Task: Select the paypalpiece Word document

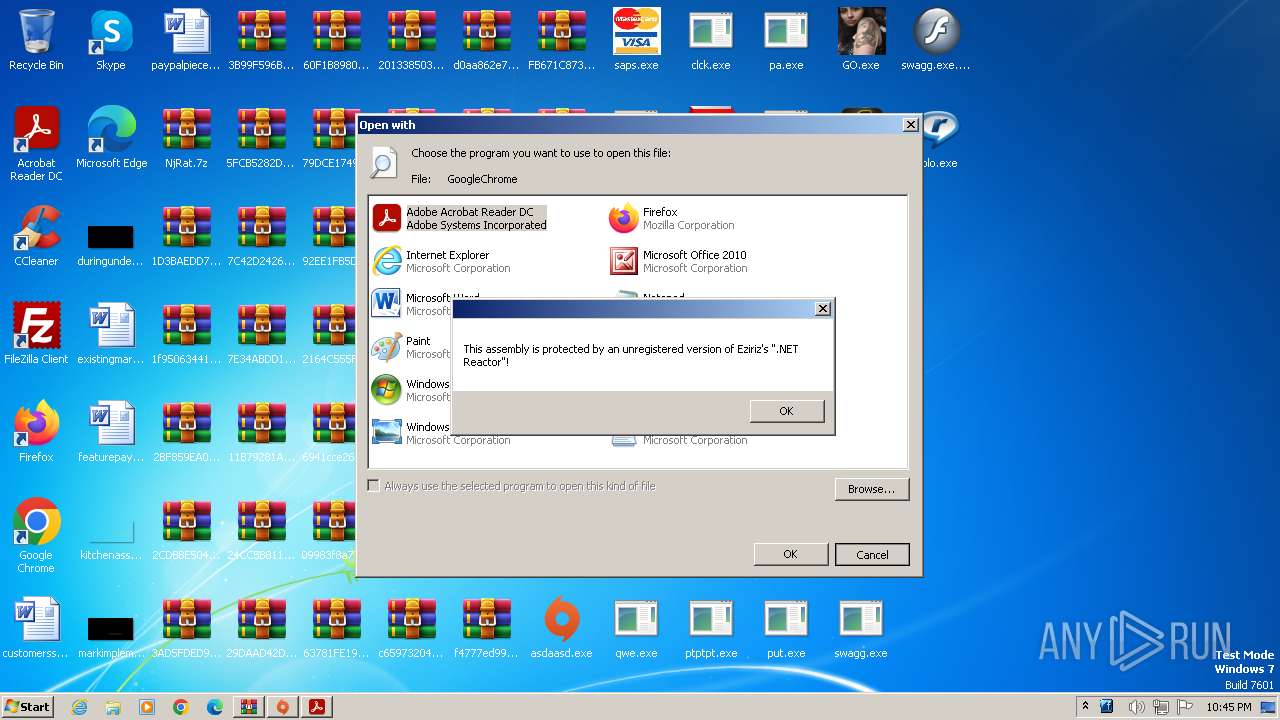Action: click(186, 40)
